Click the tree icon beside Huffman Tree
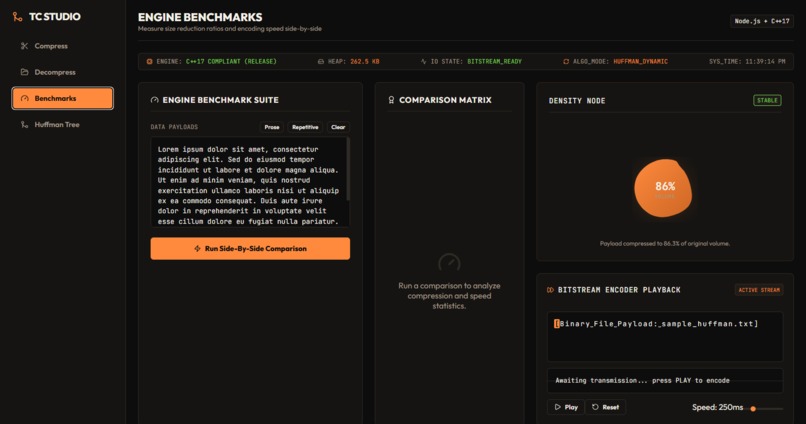This screenshot has height=424, width=806. [24, 124]
